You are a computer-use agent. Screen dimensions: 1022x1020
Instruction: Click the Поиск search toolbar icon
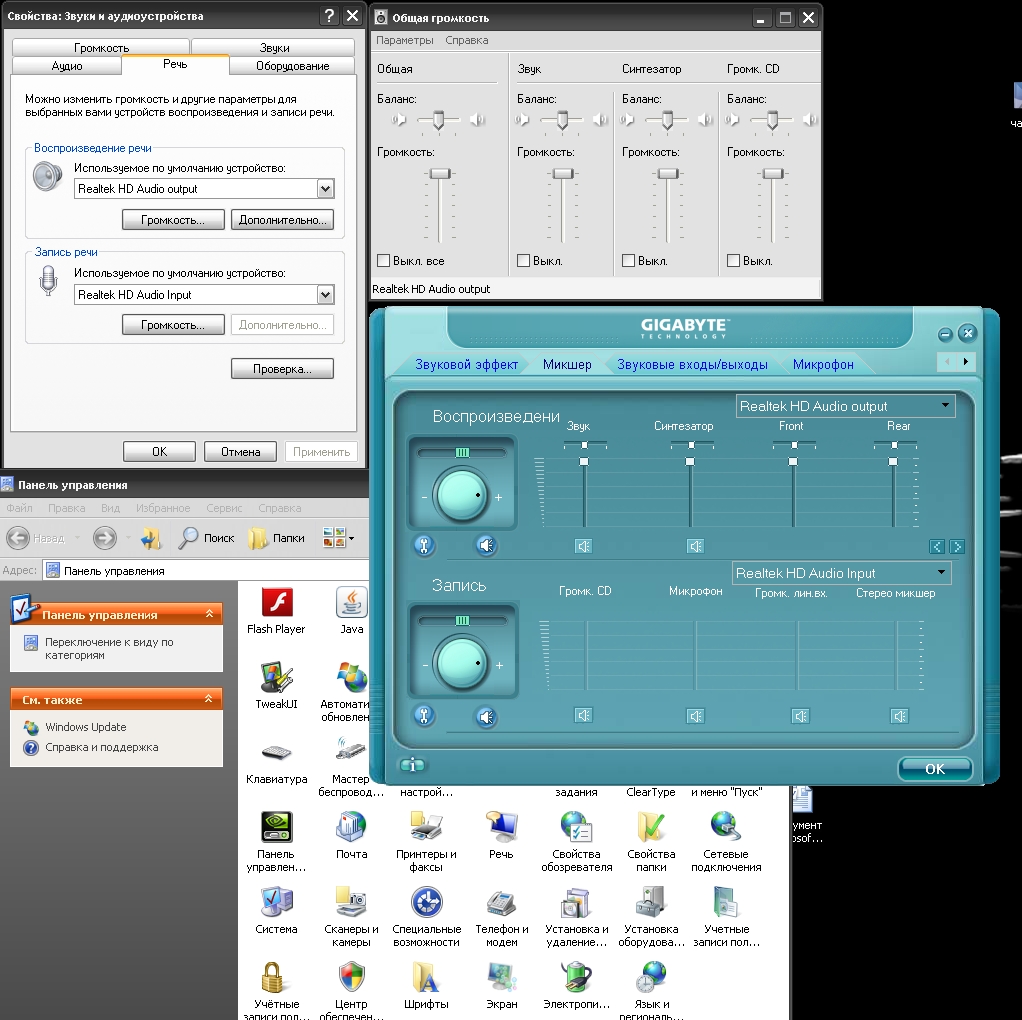(x=206, y=538)
